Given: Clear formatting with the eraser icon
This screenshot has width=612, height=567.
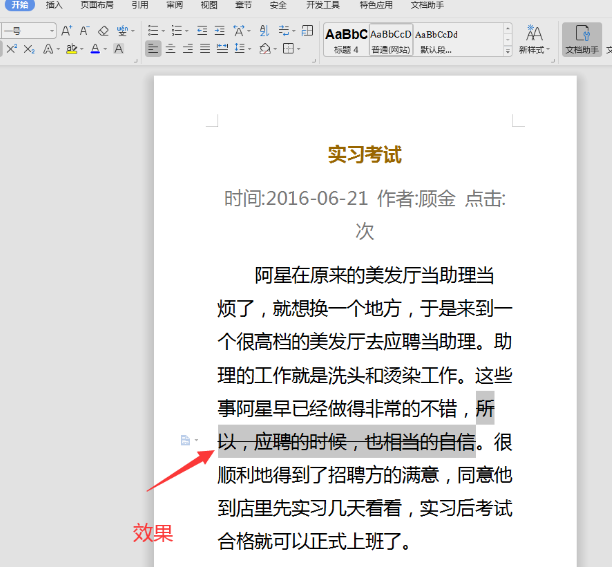Looking at the screenshot, I should tap(103, 31).
